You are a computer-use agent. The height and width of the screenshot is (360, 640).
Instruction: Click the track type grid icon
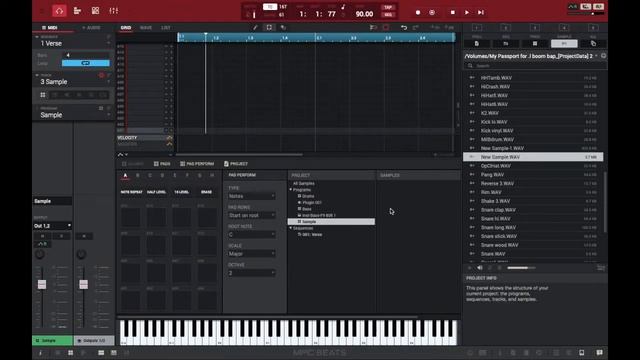(43, 95)
